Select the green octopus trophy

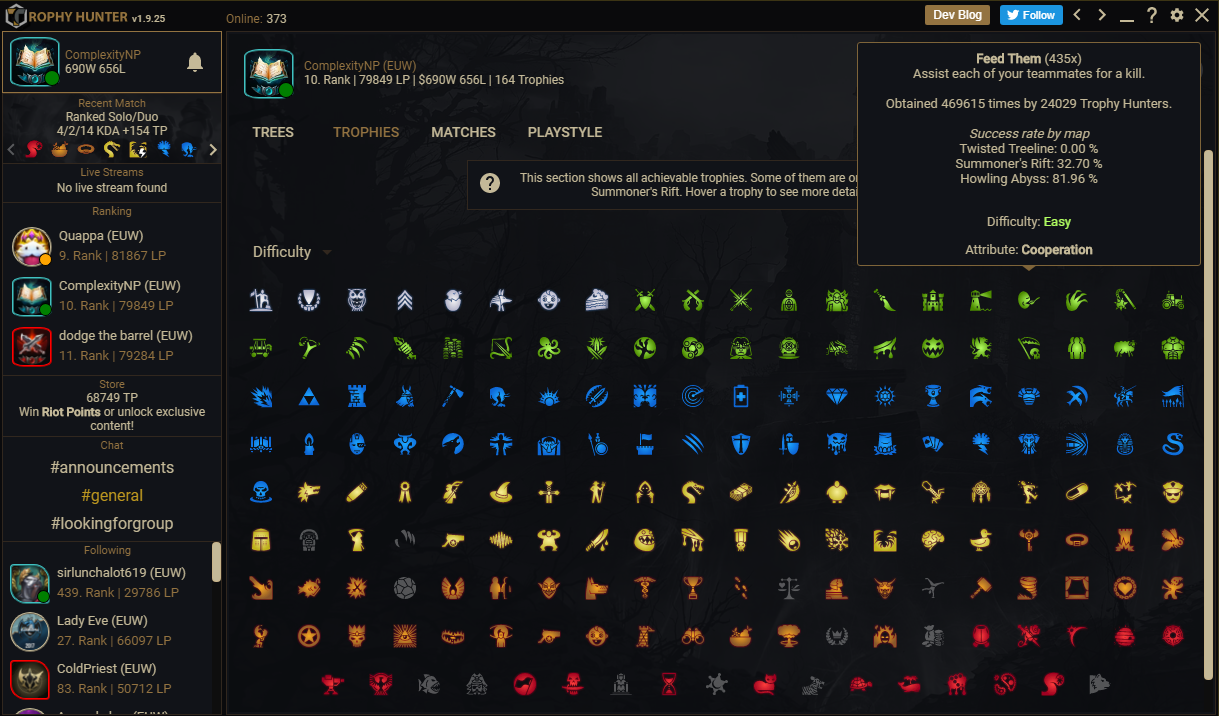(x=549, y=348)
